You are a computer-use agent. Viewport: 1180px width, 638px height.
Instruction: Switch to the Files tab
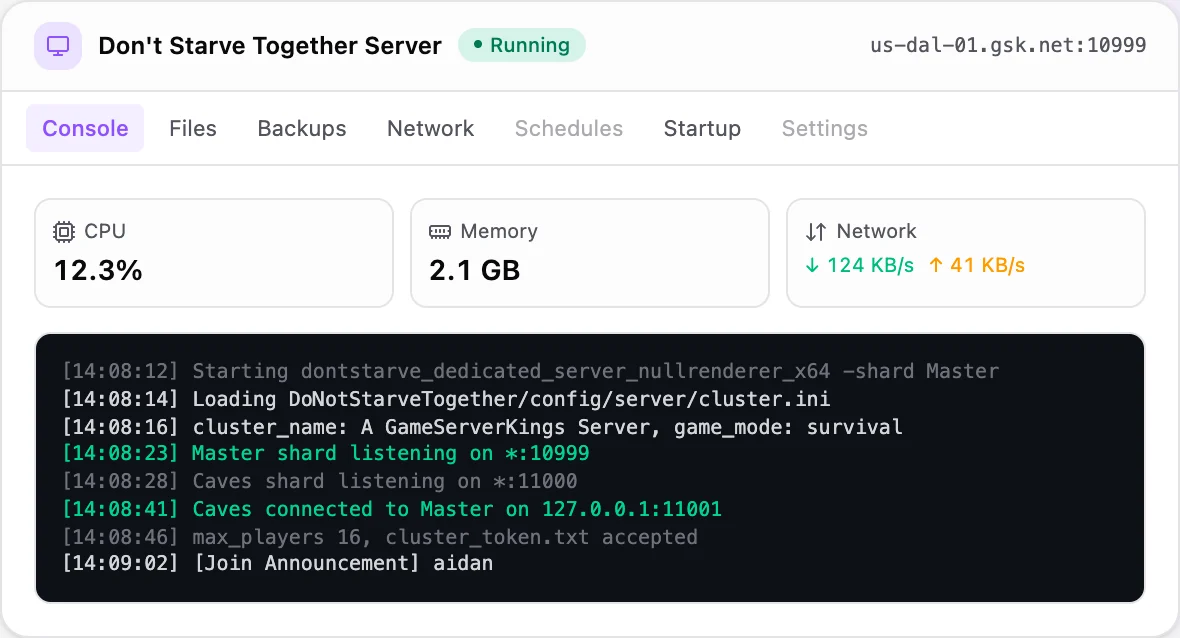click(x=193, y=128)
